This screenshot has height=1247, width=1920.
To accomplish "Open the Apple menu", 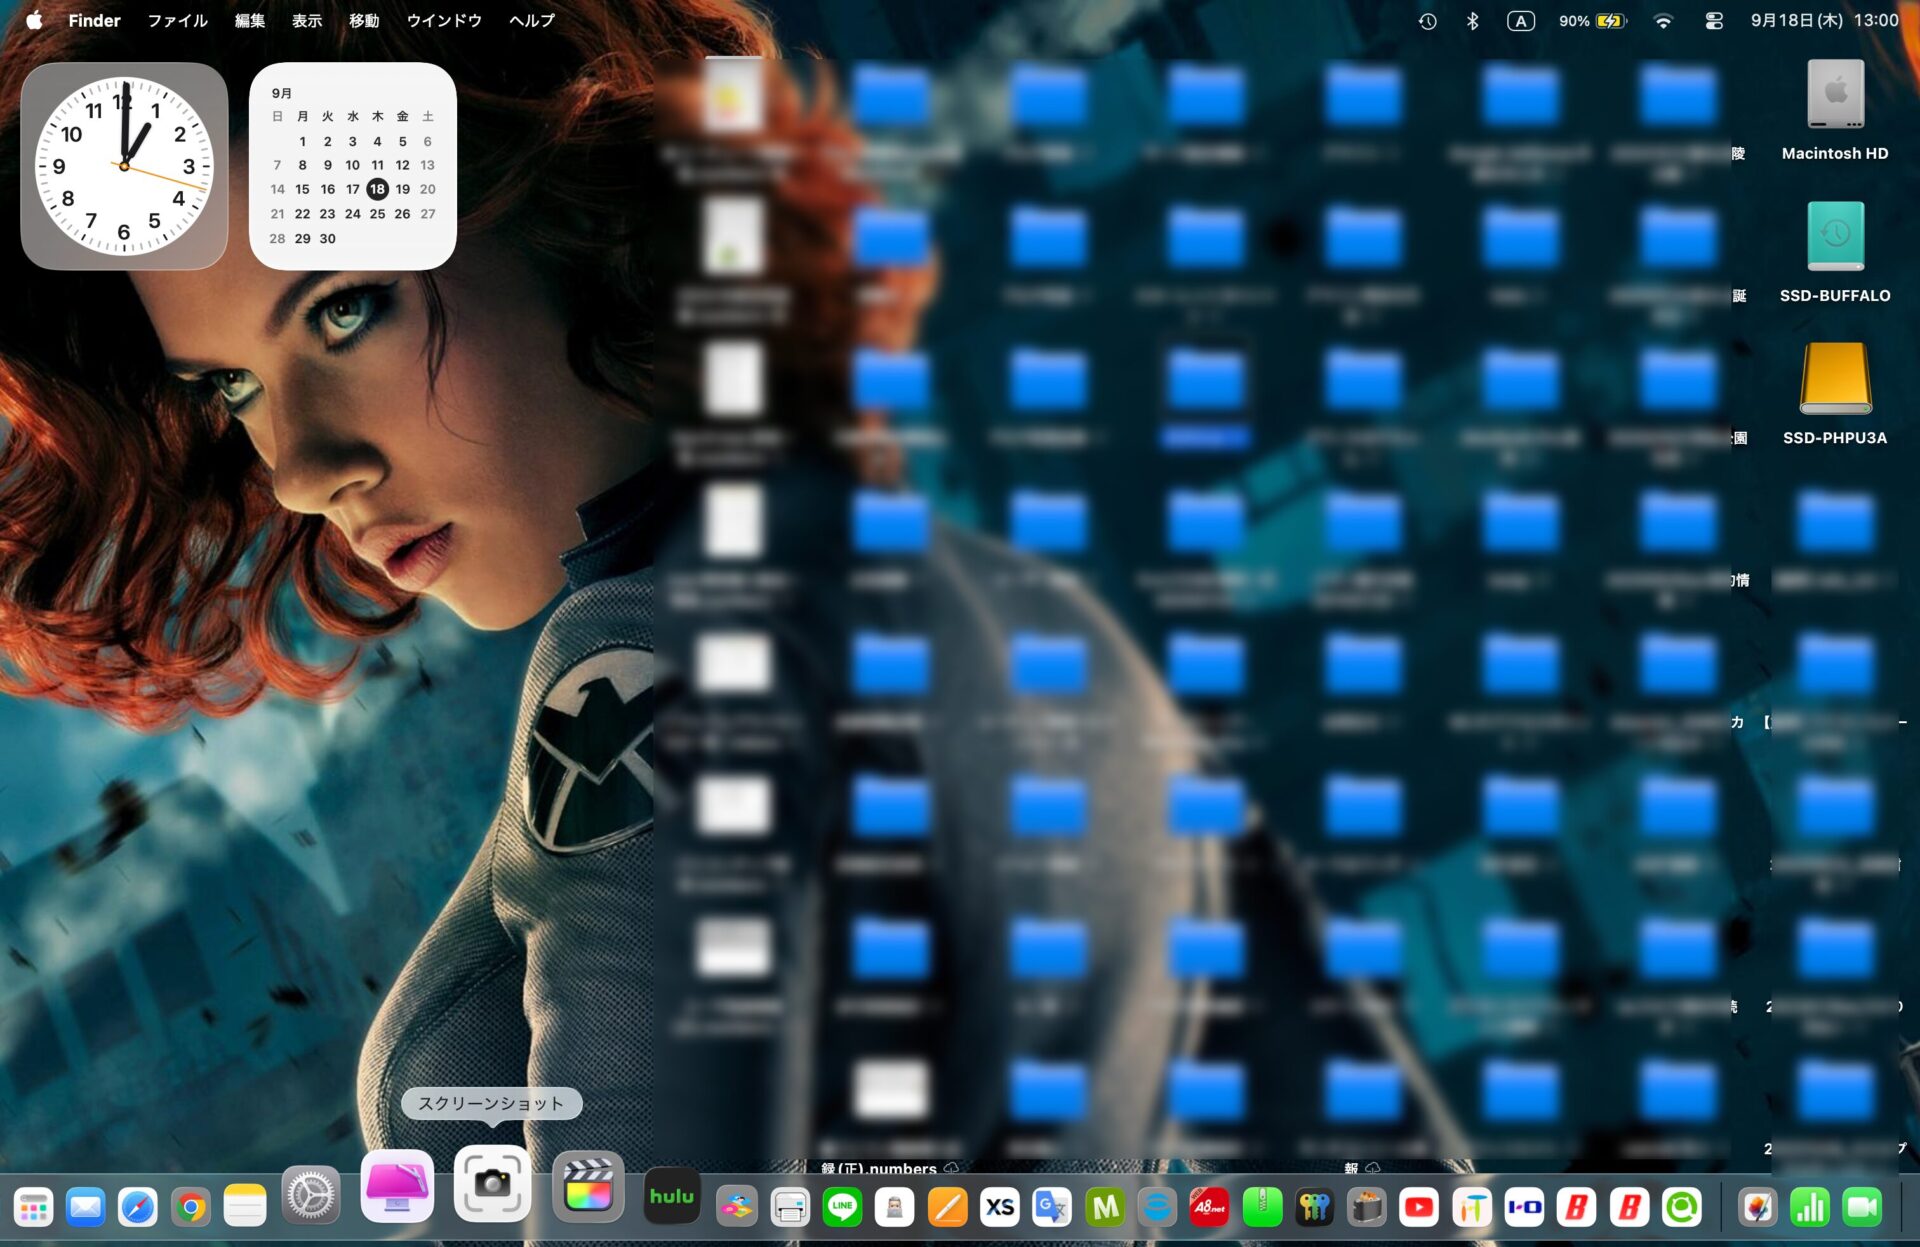I will tap(34, 20).
